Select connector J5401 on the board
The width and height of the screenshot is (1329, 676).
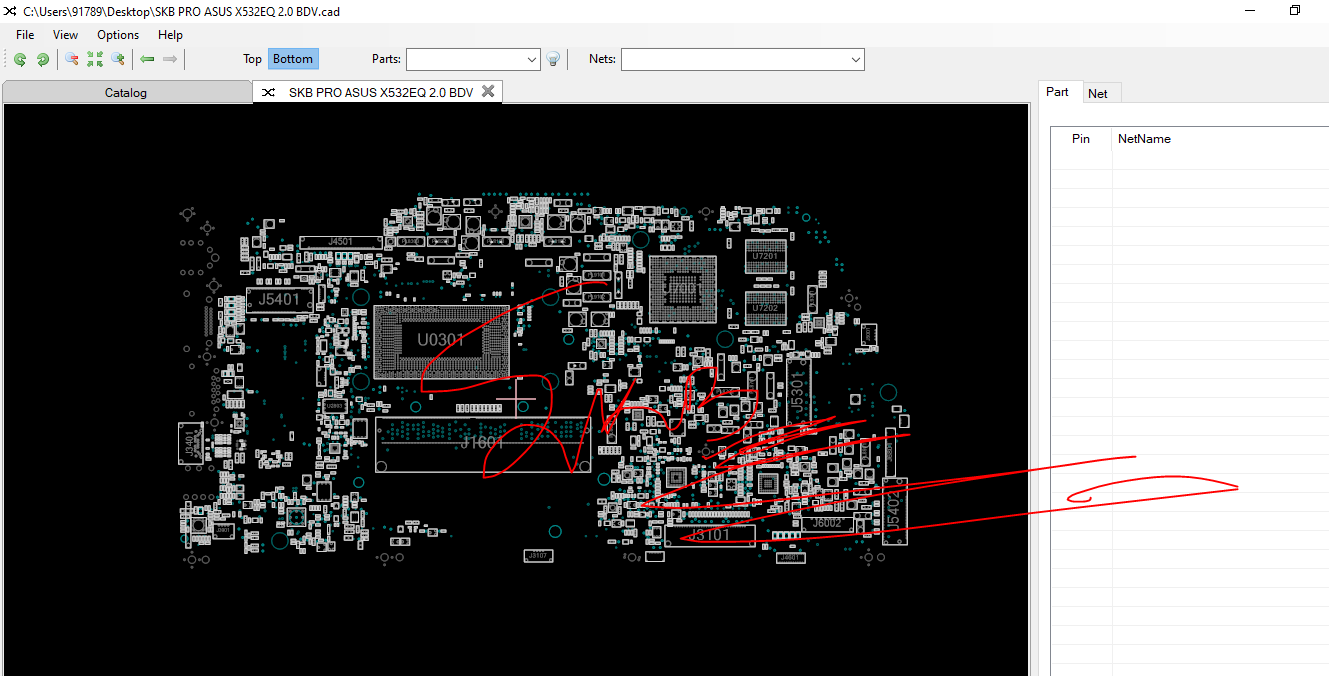279,299
